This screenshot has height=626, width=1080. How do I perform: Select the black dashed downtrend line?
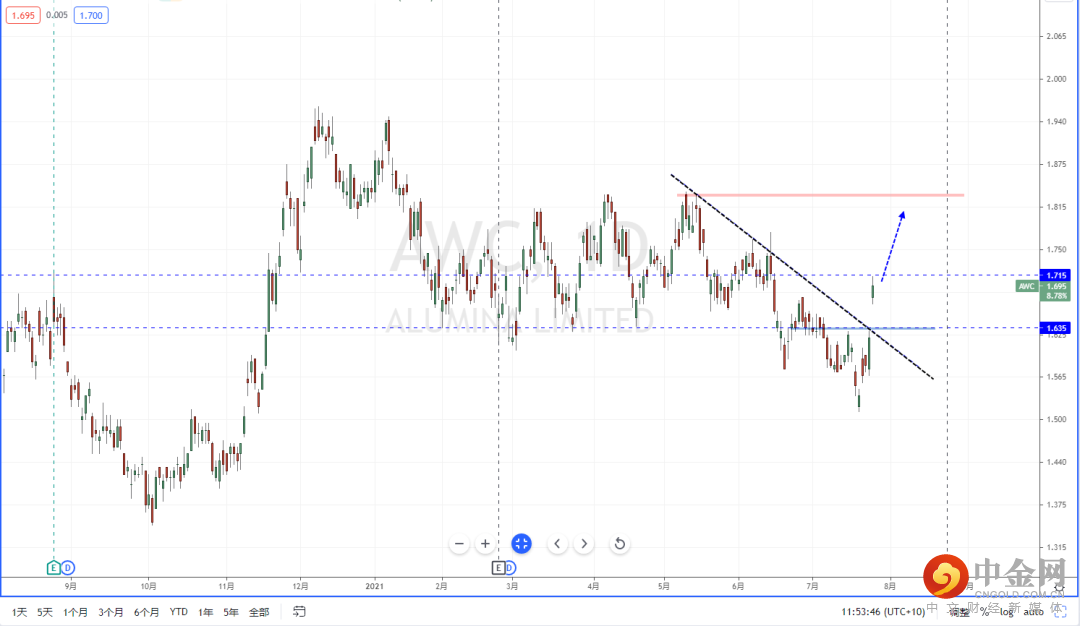[802, 277]
